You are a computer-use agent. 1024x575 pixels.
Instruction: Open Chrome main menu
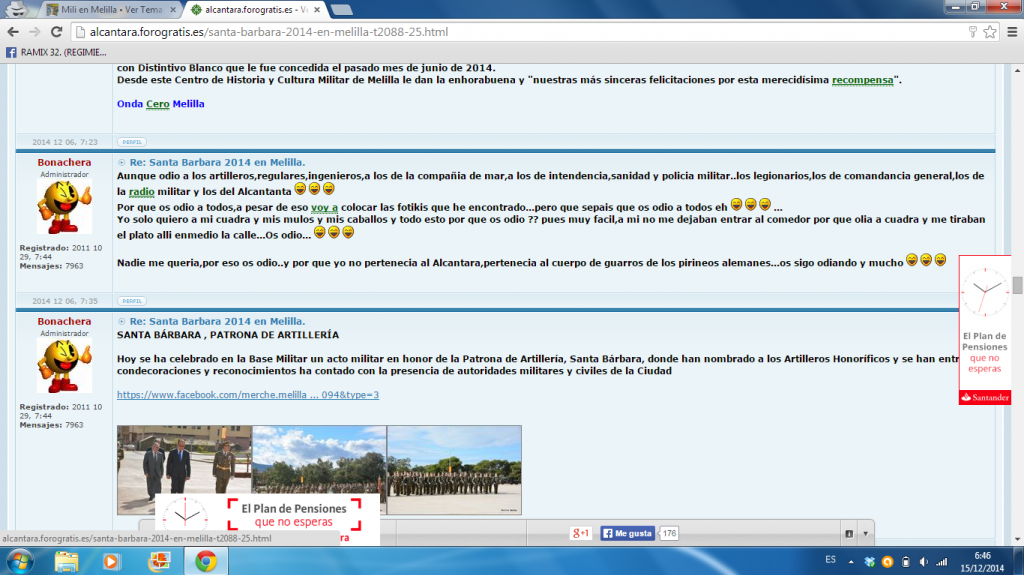[1012, 31]
